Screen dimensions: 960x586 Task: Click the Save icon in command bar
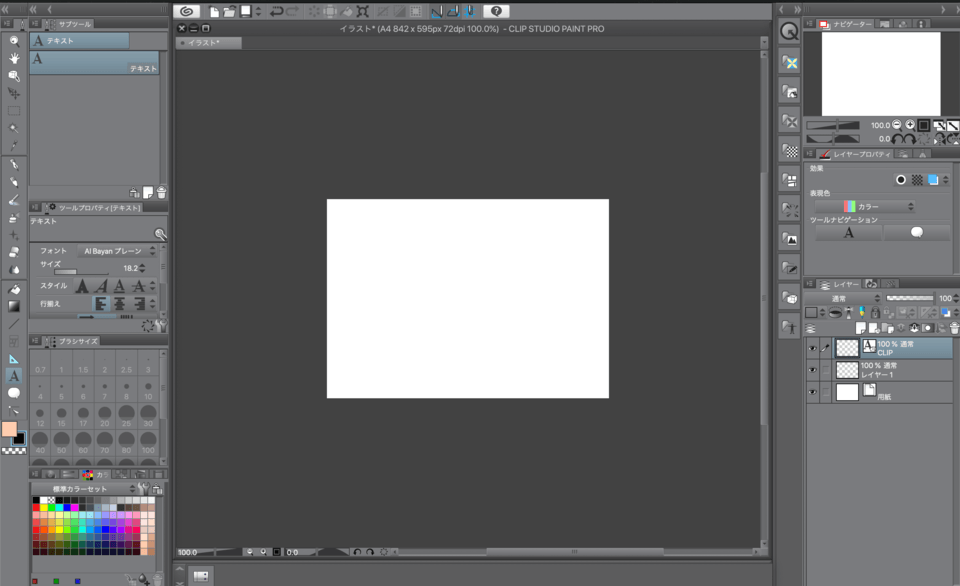point(245,11)
